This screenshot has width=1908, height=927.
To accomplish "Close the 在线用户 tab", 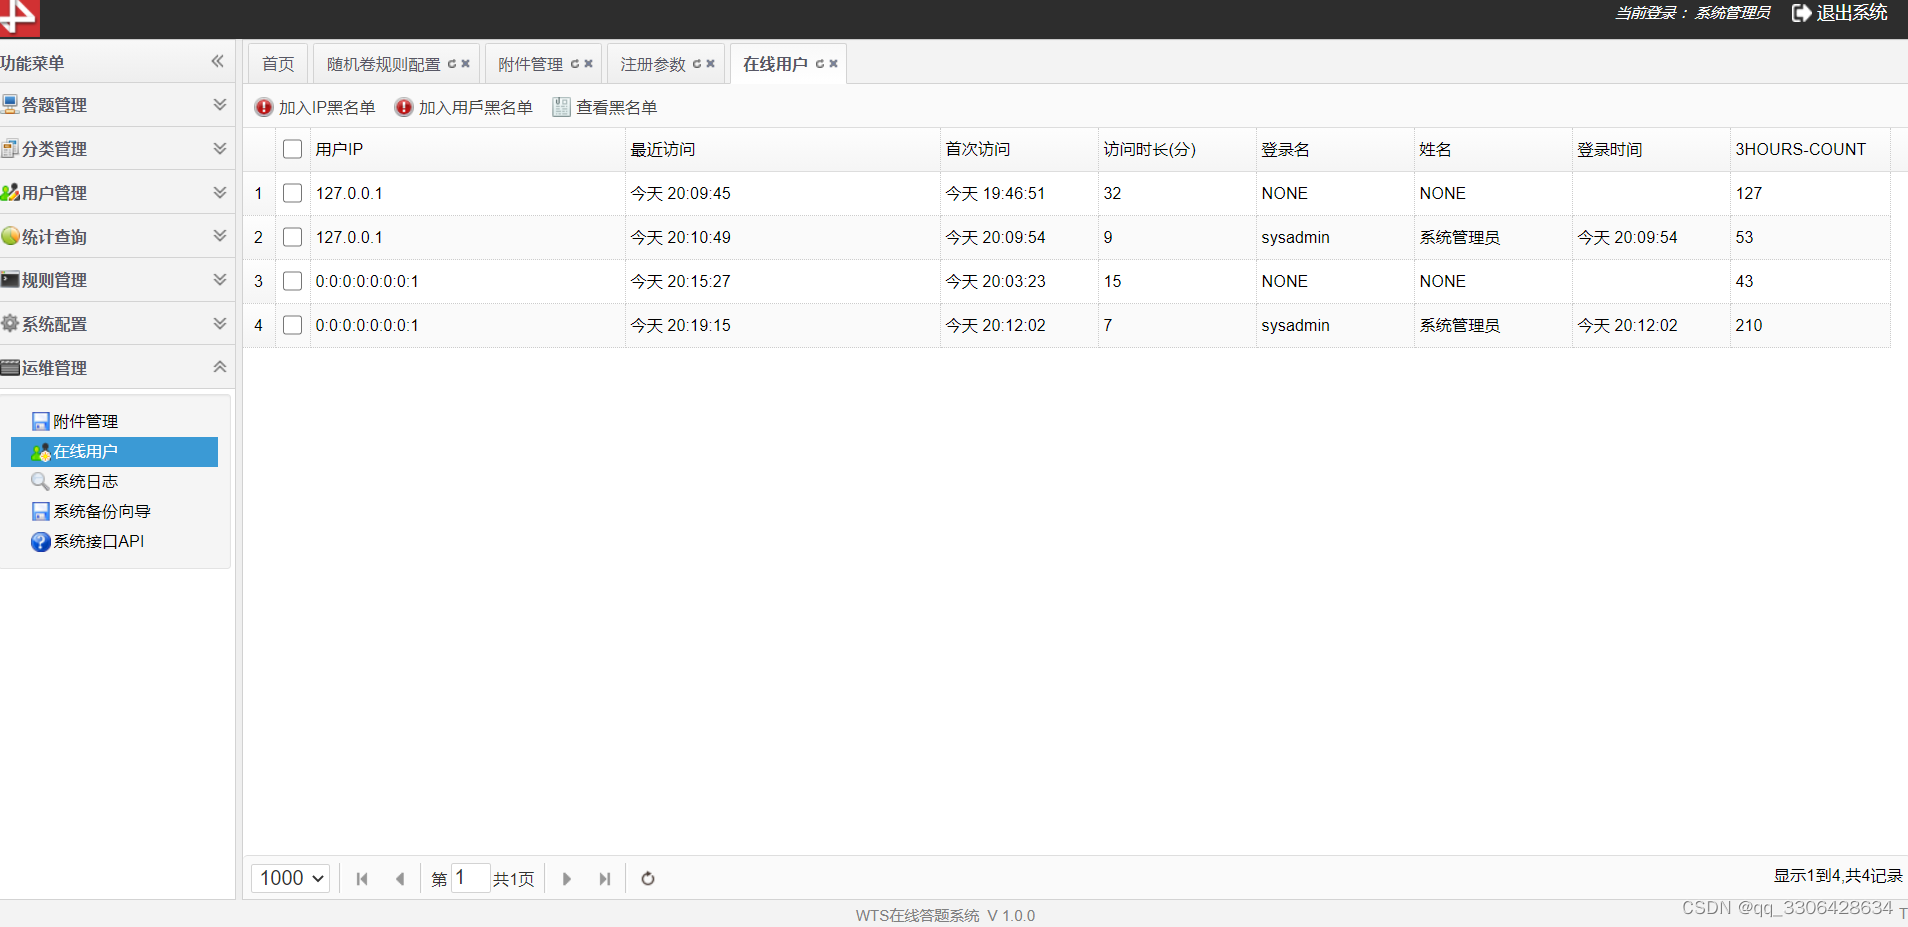I will tap(834, 64).
